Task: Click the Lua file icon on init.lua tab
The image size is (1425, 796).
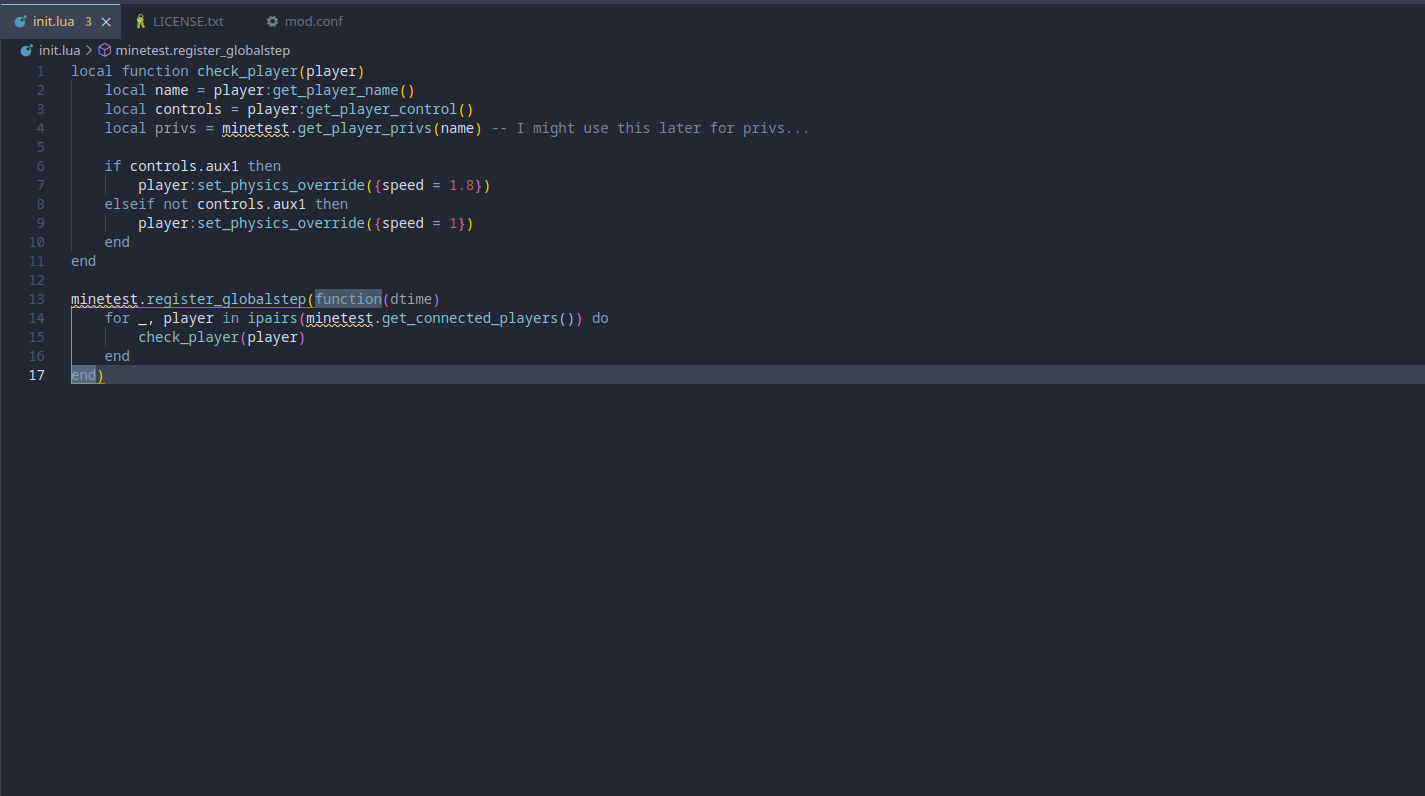Action: point(20,21)
